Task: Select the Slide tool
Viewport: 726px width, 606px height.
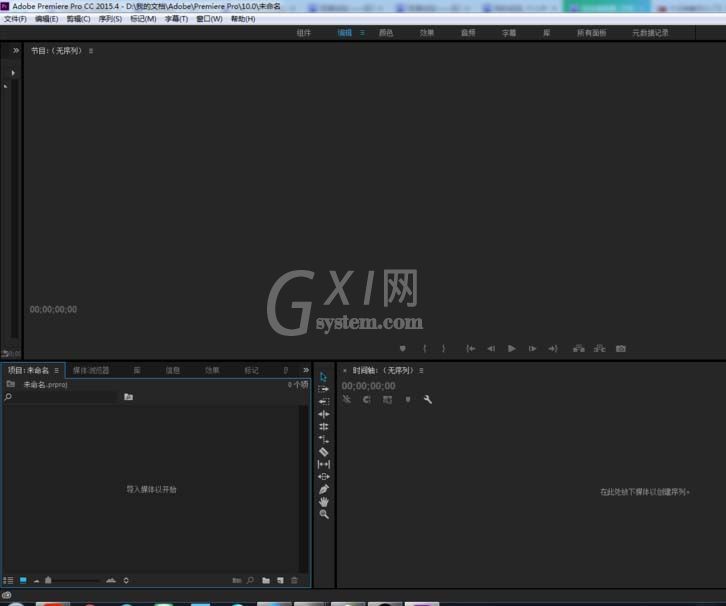Action: point(324,476)
